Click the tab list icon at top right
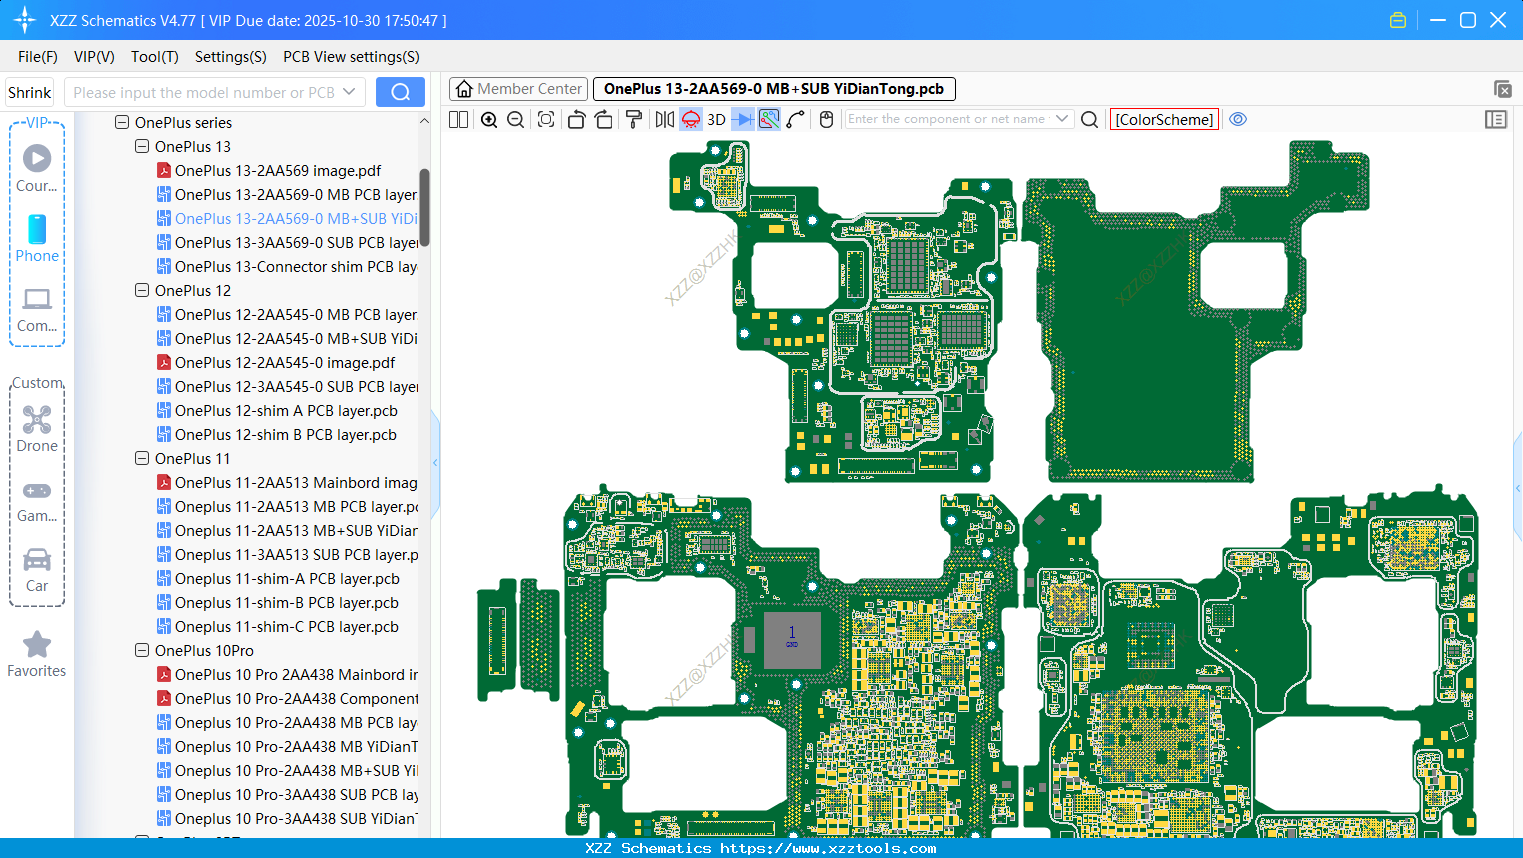Image resolution: width=1523 pixels, height=858 pixels. 1502,89
